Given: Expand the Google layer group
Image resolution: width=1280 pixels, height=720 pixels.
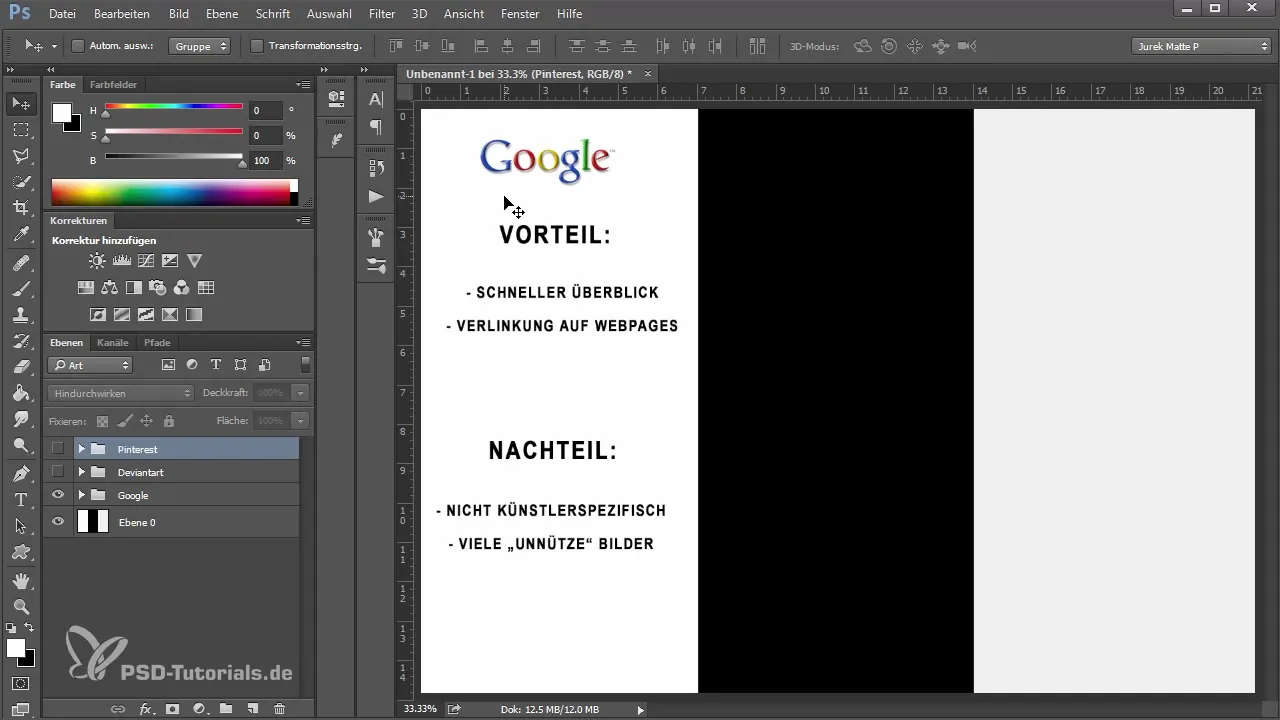Looking at the screenshot, I should pos(81,495).
